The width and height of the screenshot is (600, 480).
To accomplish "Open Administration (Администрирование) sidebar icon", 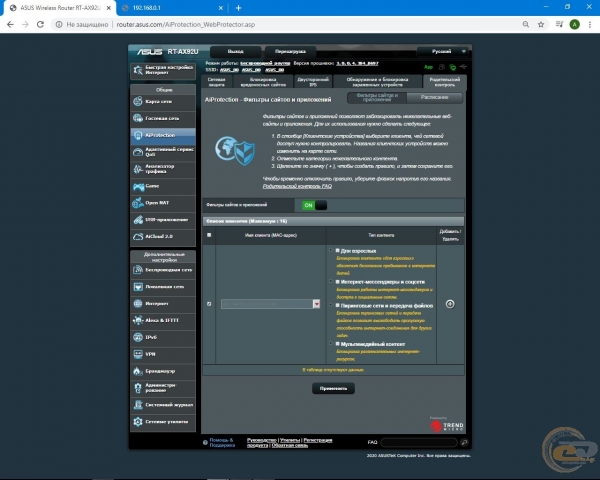I will tap(138, 388).
